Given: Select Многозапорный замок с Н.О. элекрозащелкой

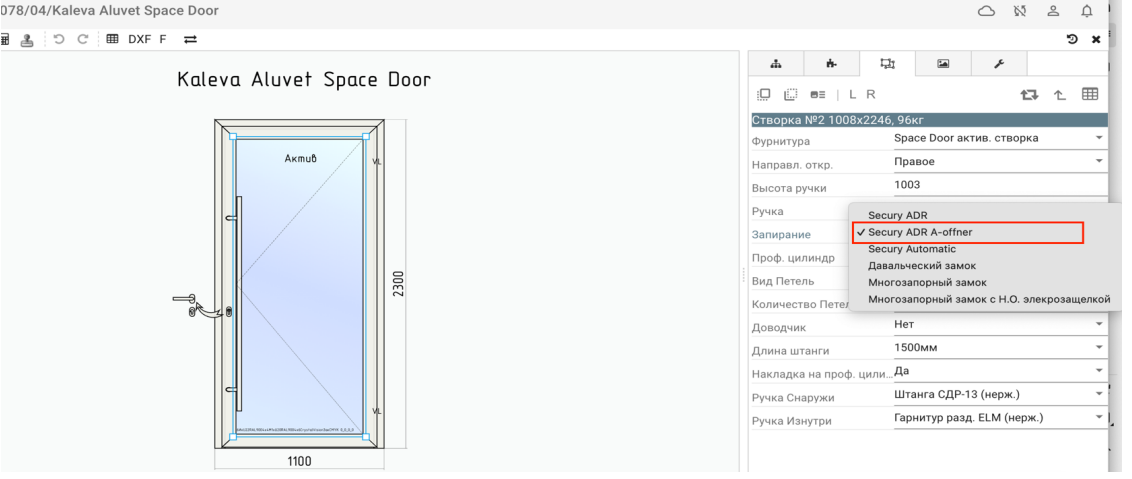Looking at the screenshot, I should (989, 299).
